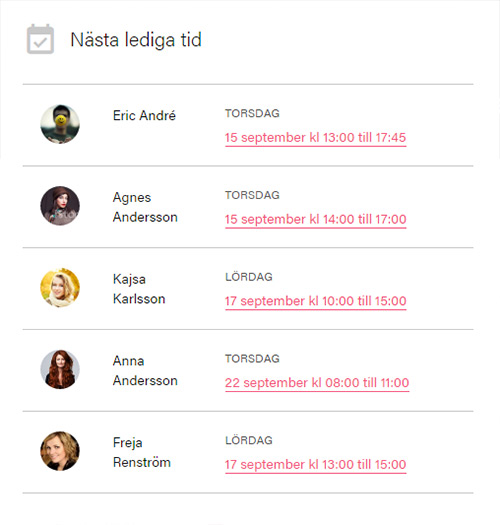Book 17 september kl 13:00 till 15:00
Screen dimensions: 500x525
click(x=315, y=464)
